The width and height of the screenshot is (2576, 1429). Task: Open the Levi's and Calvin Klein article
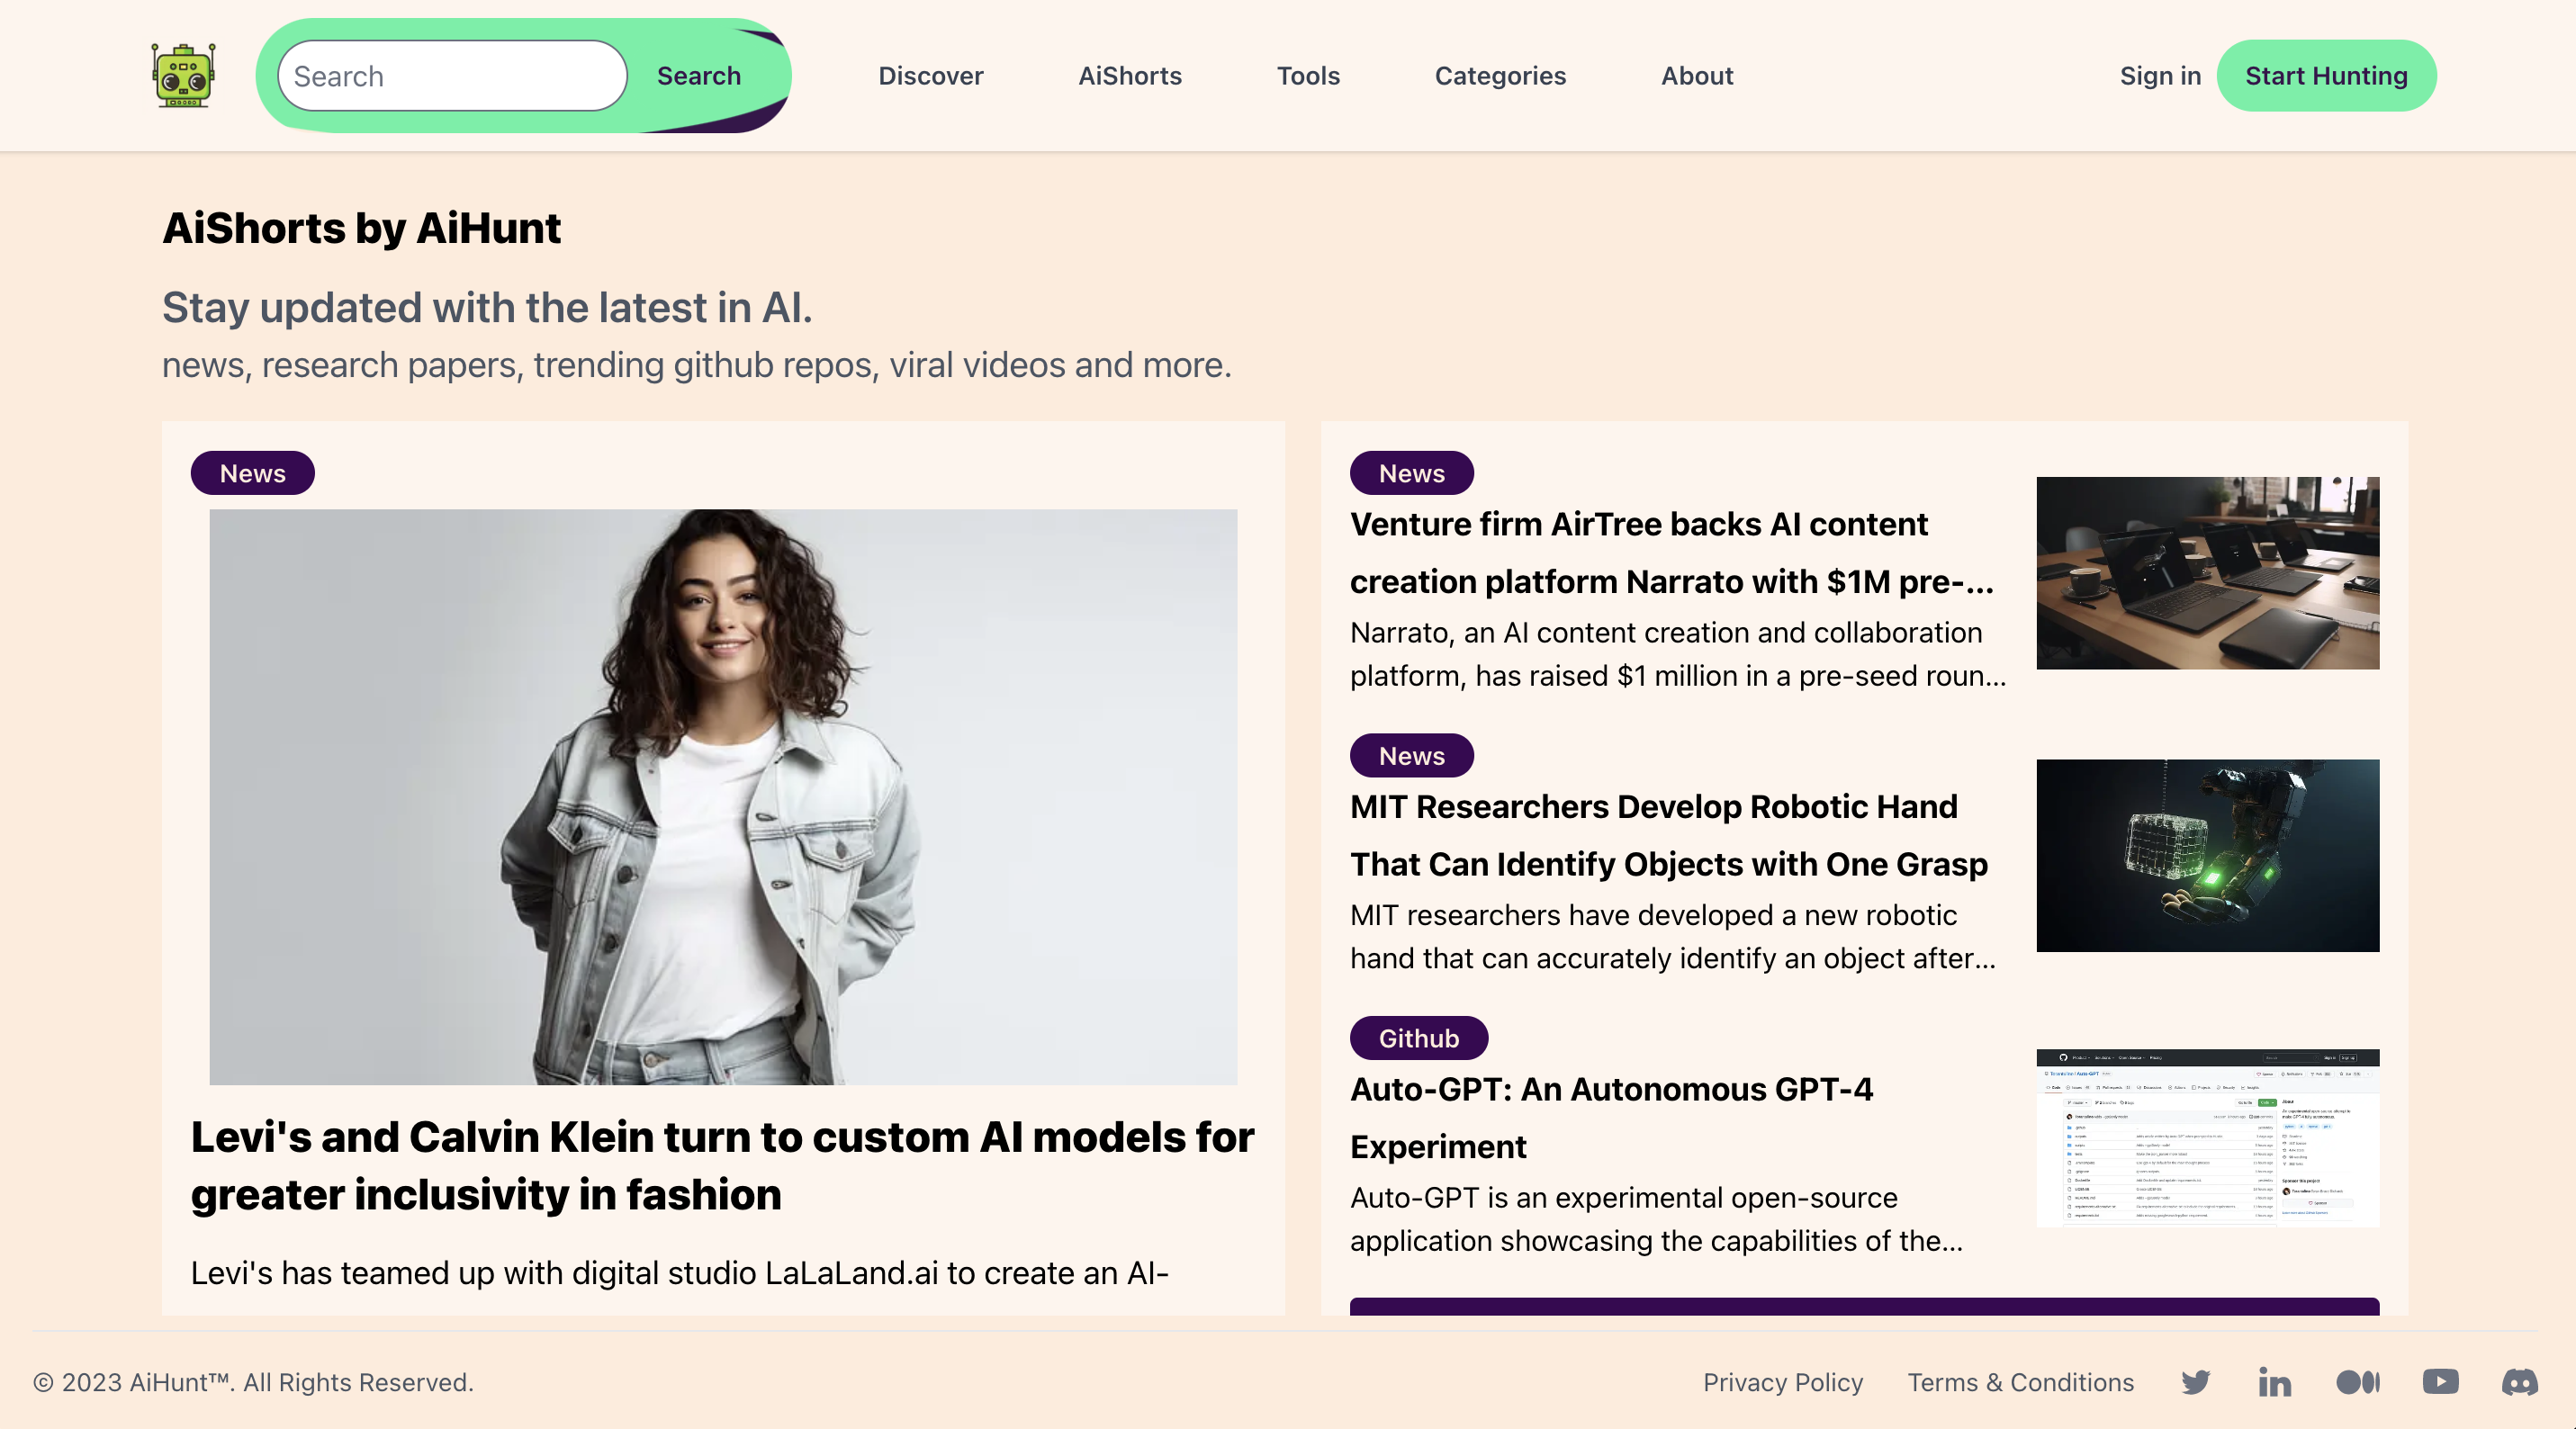tap(722, 1166)
